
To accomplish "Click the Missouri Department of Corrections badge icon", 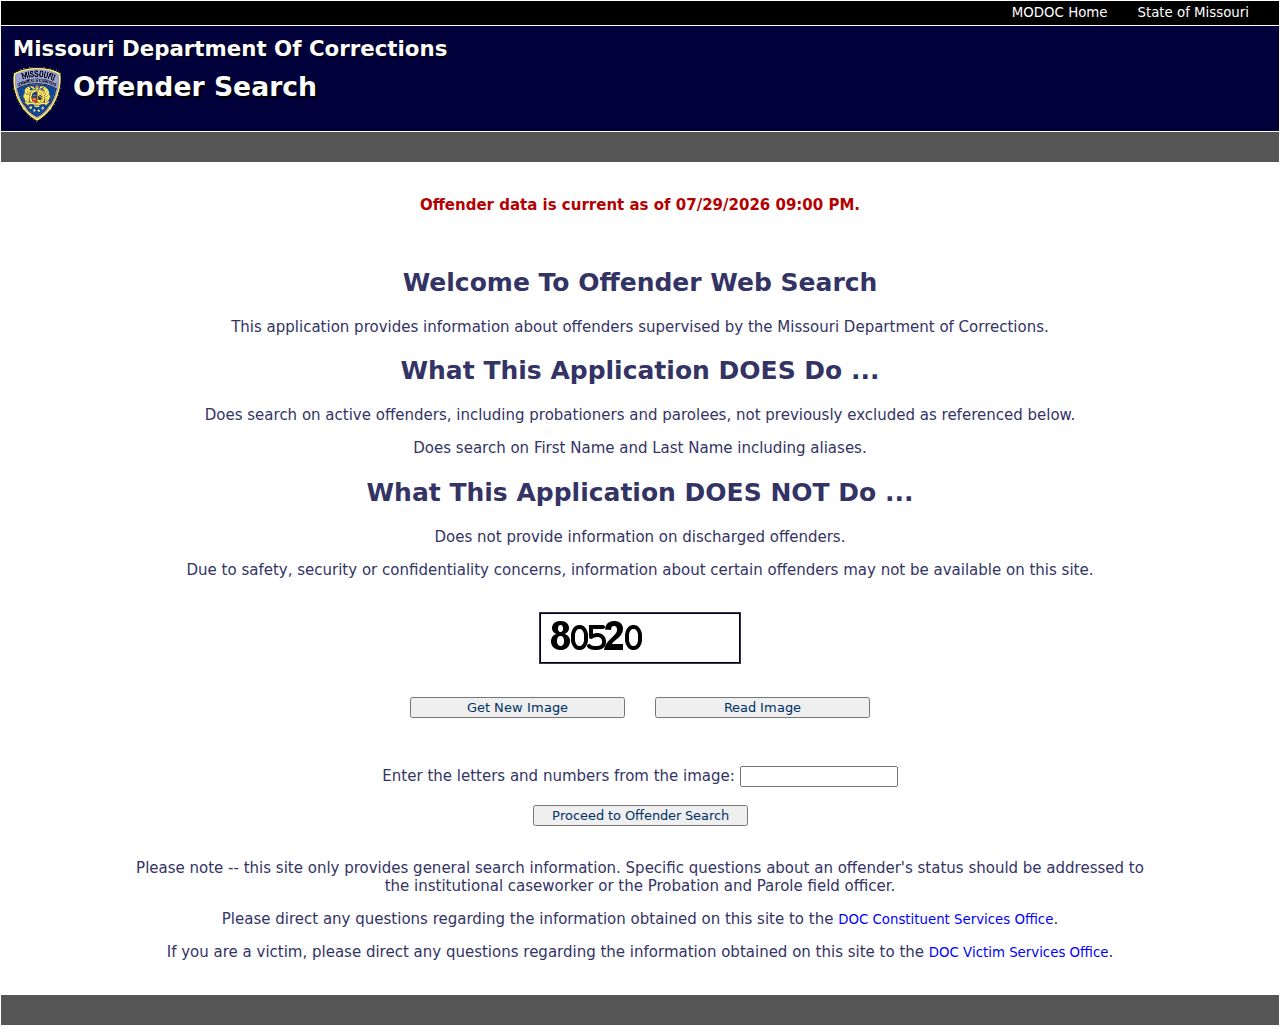I will coord(37,94).
